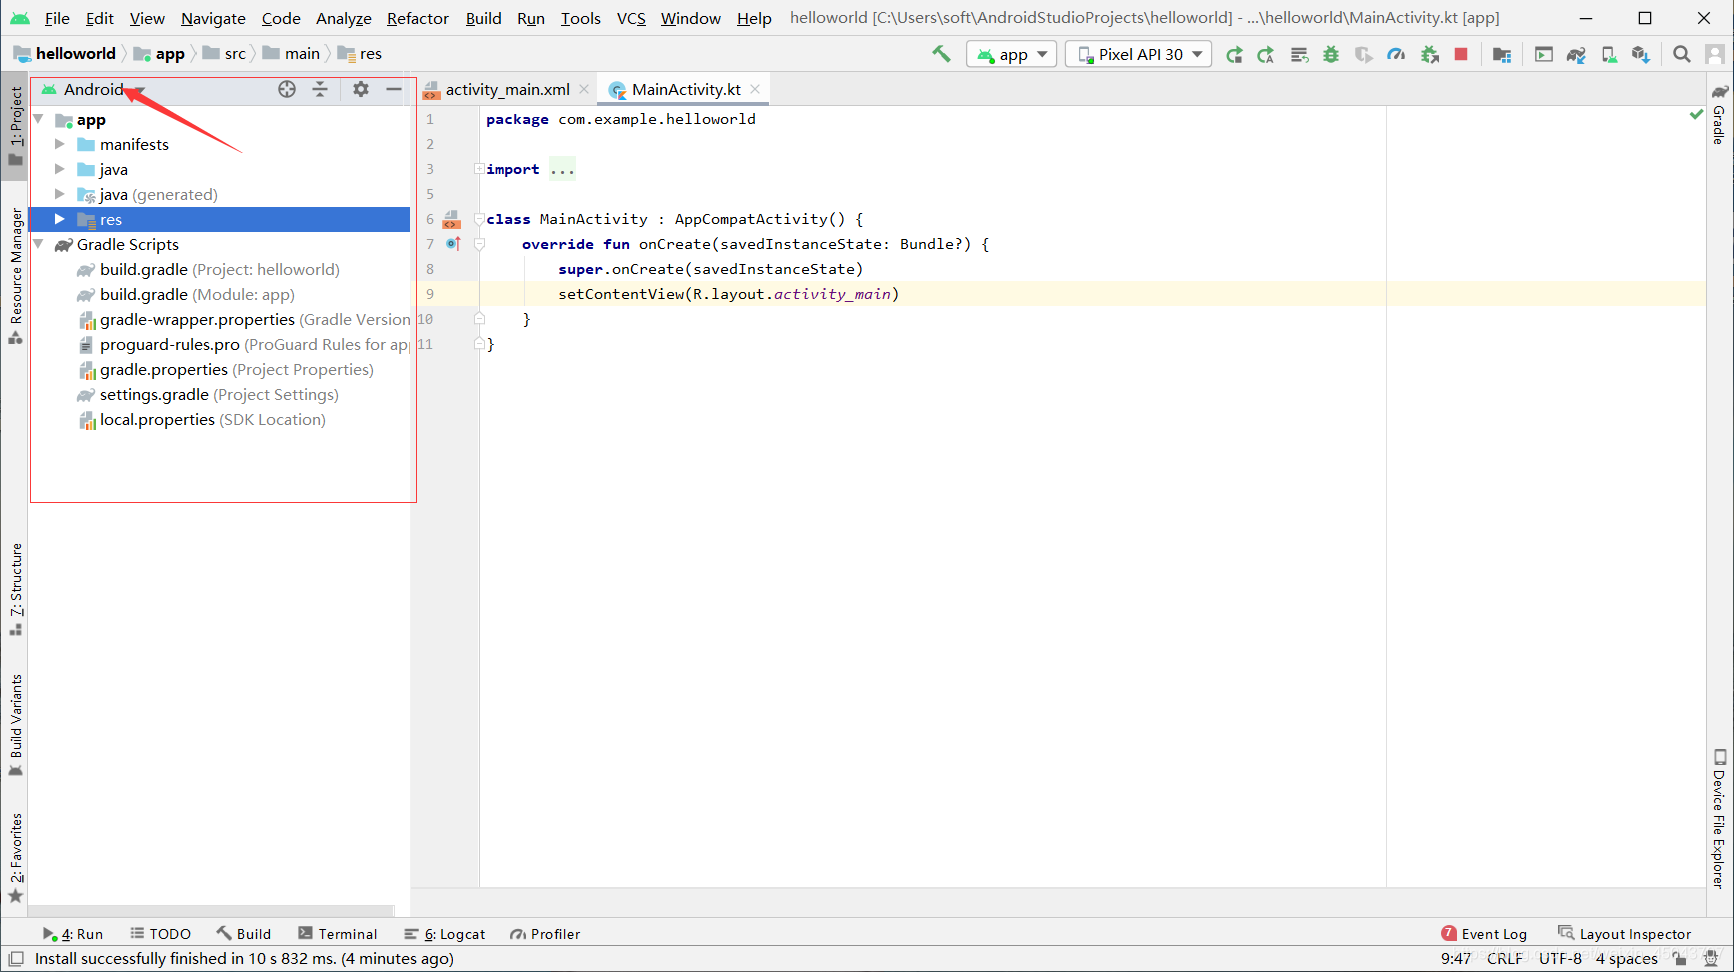Click the Apply Changes list icon
1734x972 pixels.
[1299, 54]
